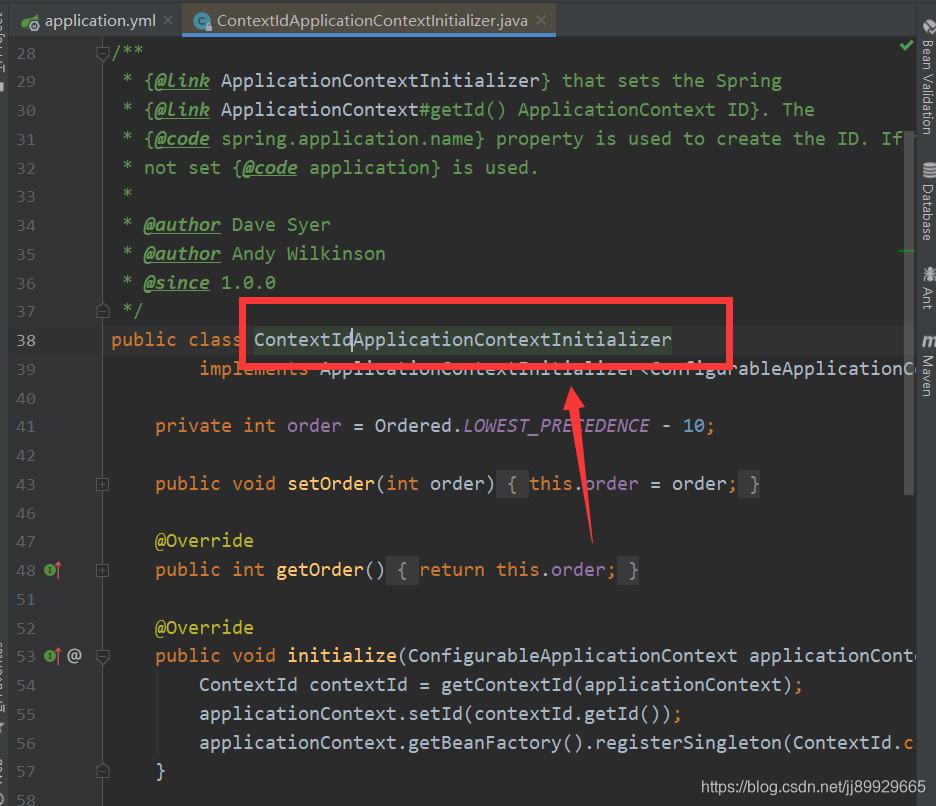Screen dimensions: 936x806
Task: Click ApplicationContext#getId() link on line 30
Action: (364, 110)
